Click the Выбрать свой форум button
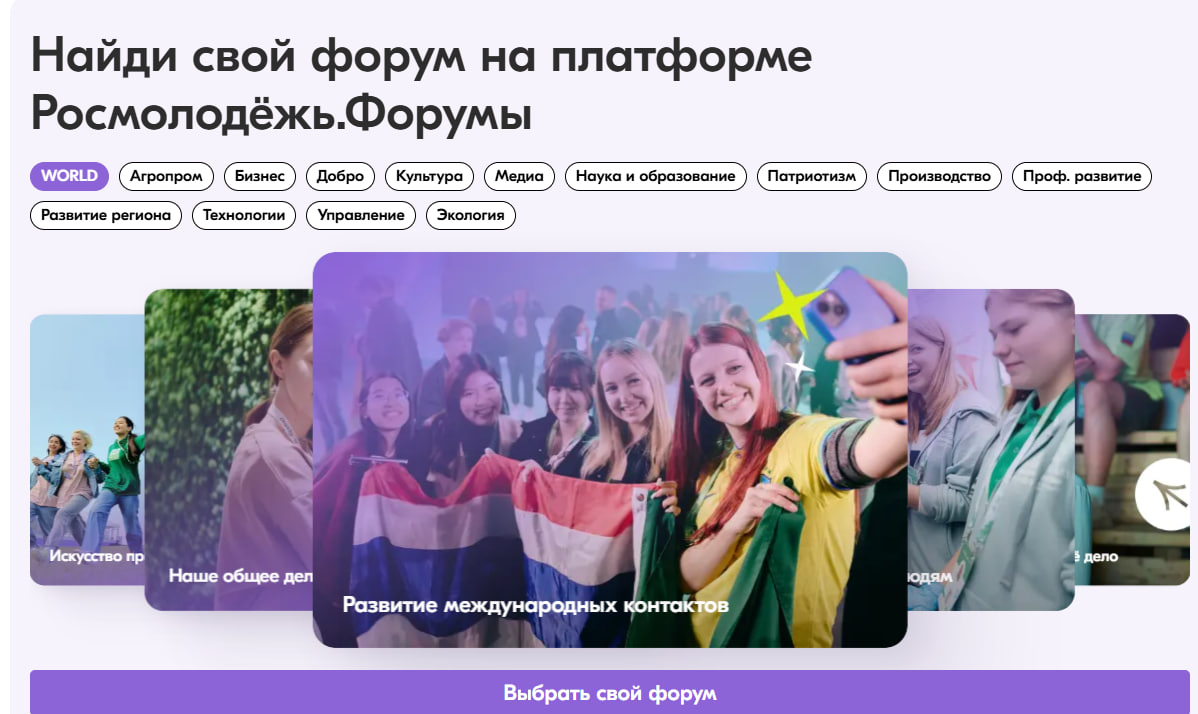 click(x=610, y=693)
